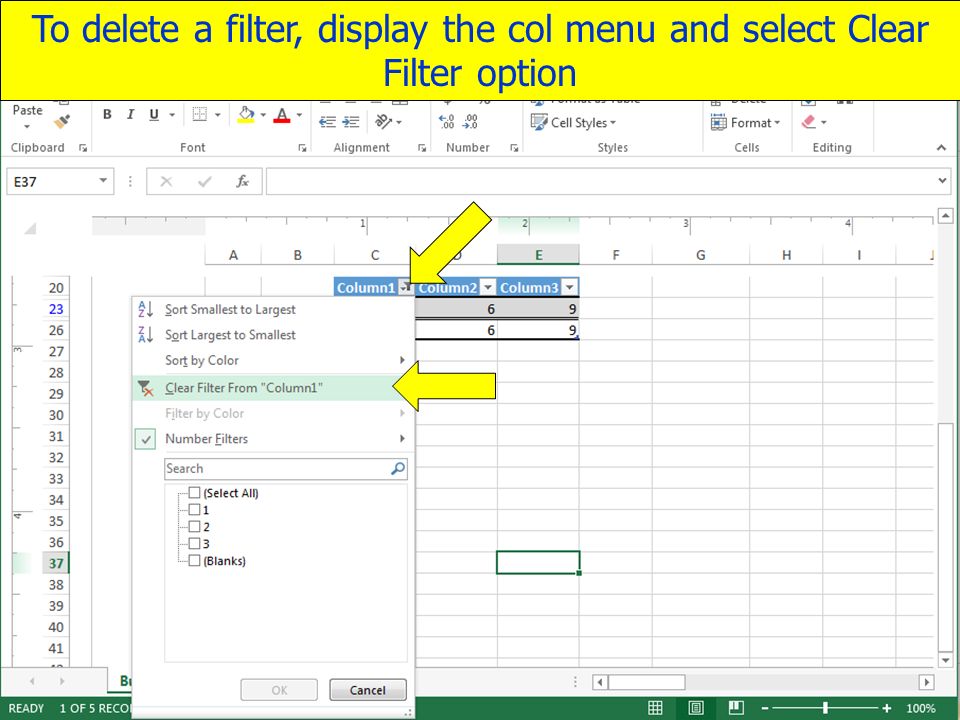Click Decrease Indent icon
960x720 pixels.
point(328,122)
